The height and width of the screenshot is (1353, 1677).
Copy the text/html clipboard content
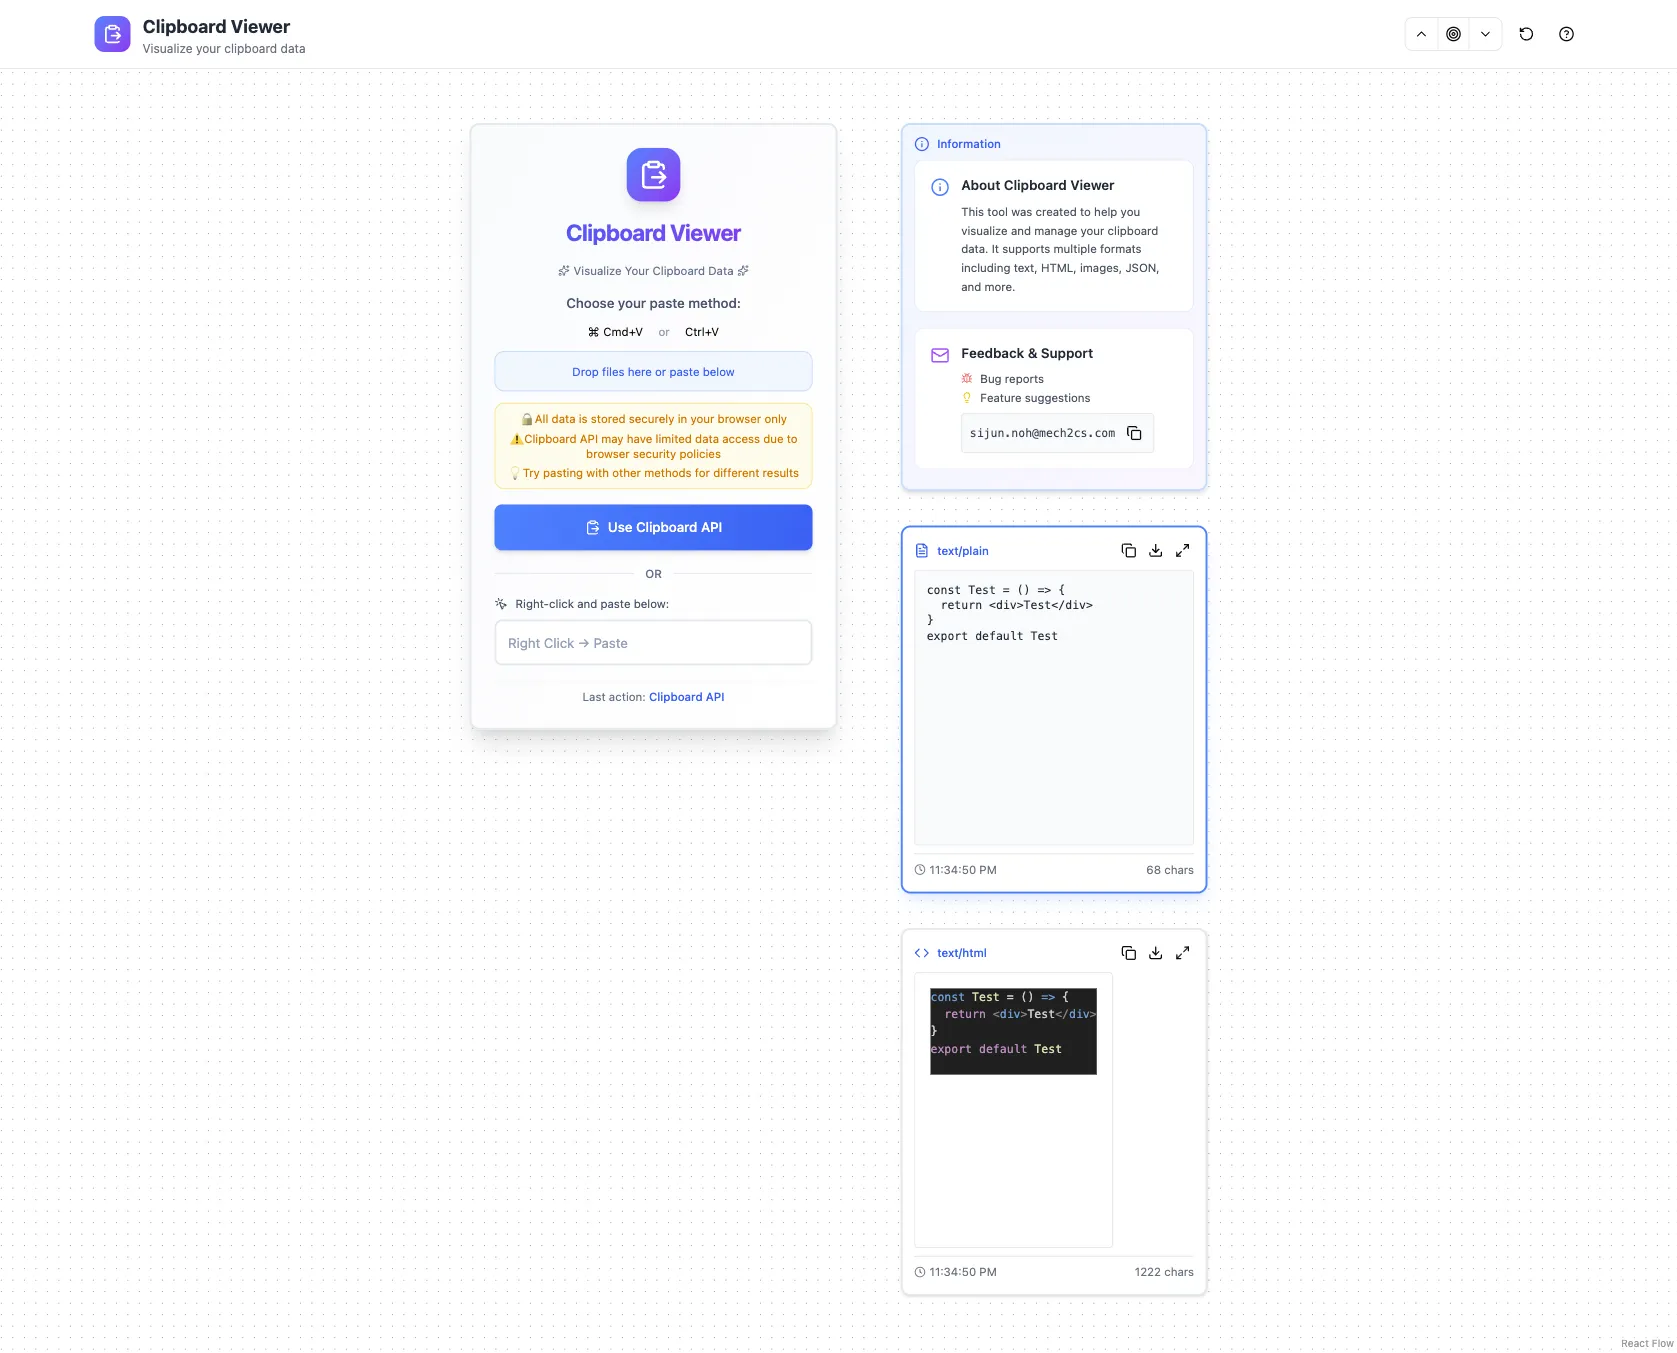(x=1128, y=953)
